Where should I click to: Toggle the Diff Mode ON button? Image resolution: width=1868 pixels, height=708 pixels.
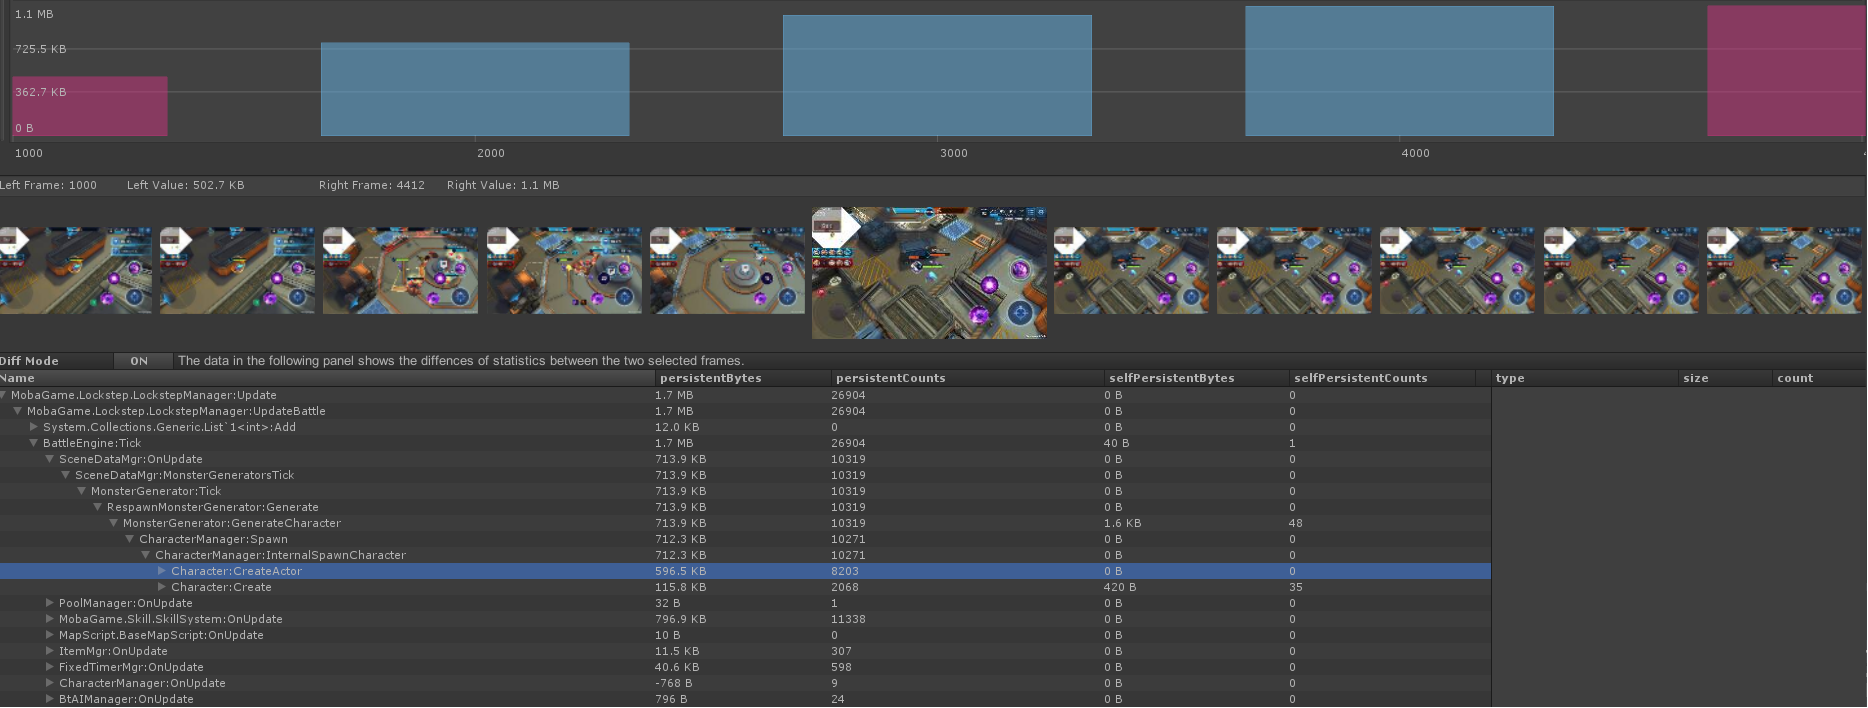click(139, 361)
